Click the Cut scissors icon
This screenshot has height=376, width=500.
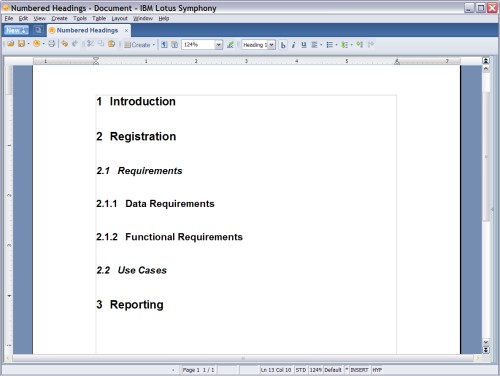(x=90, y=44)
